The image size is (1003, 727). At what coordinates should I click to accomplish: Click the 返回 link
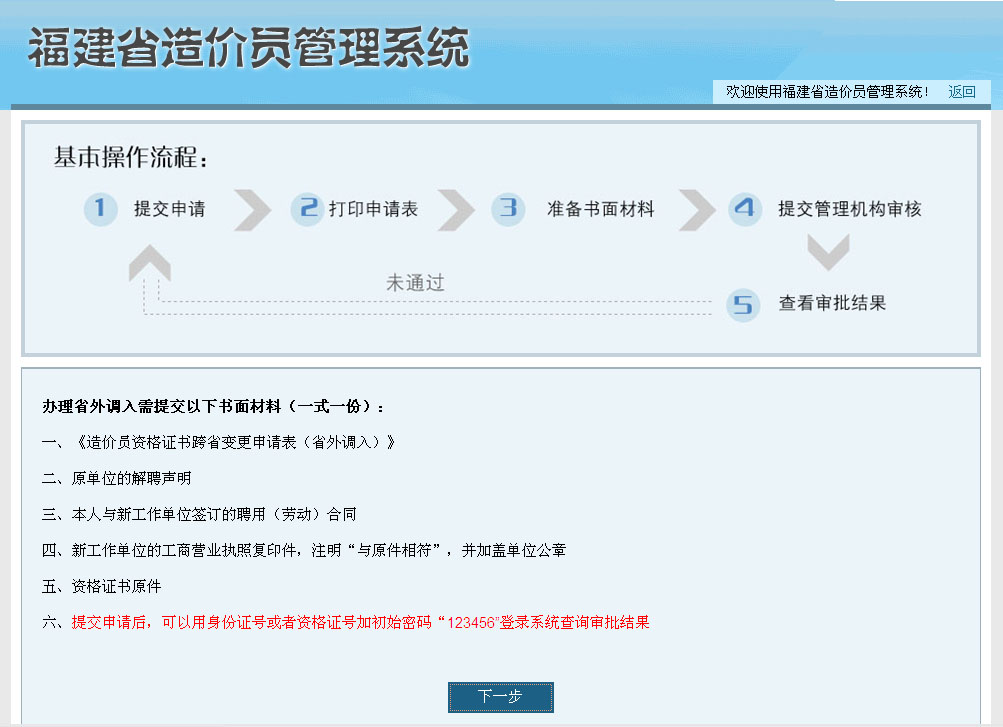click(x=962, y=92)
